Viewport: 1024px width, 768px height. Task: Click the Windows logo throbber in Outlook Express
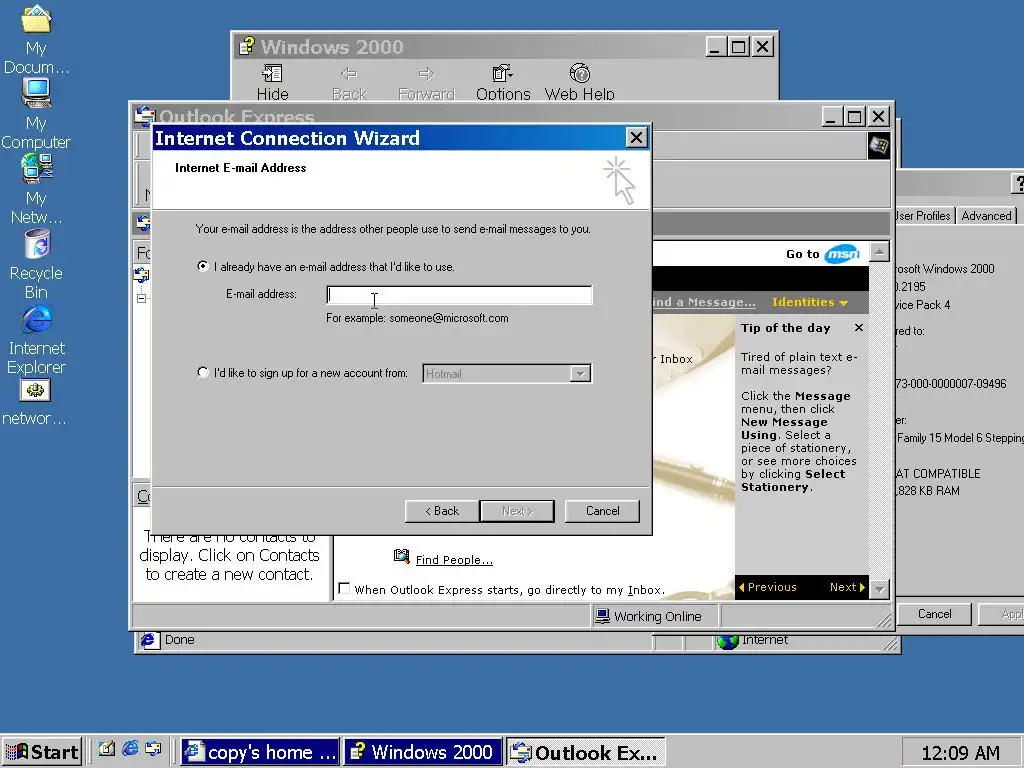(878, 145)
